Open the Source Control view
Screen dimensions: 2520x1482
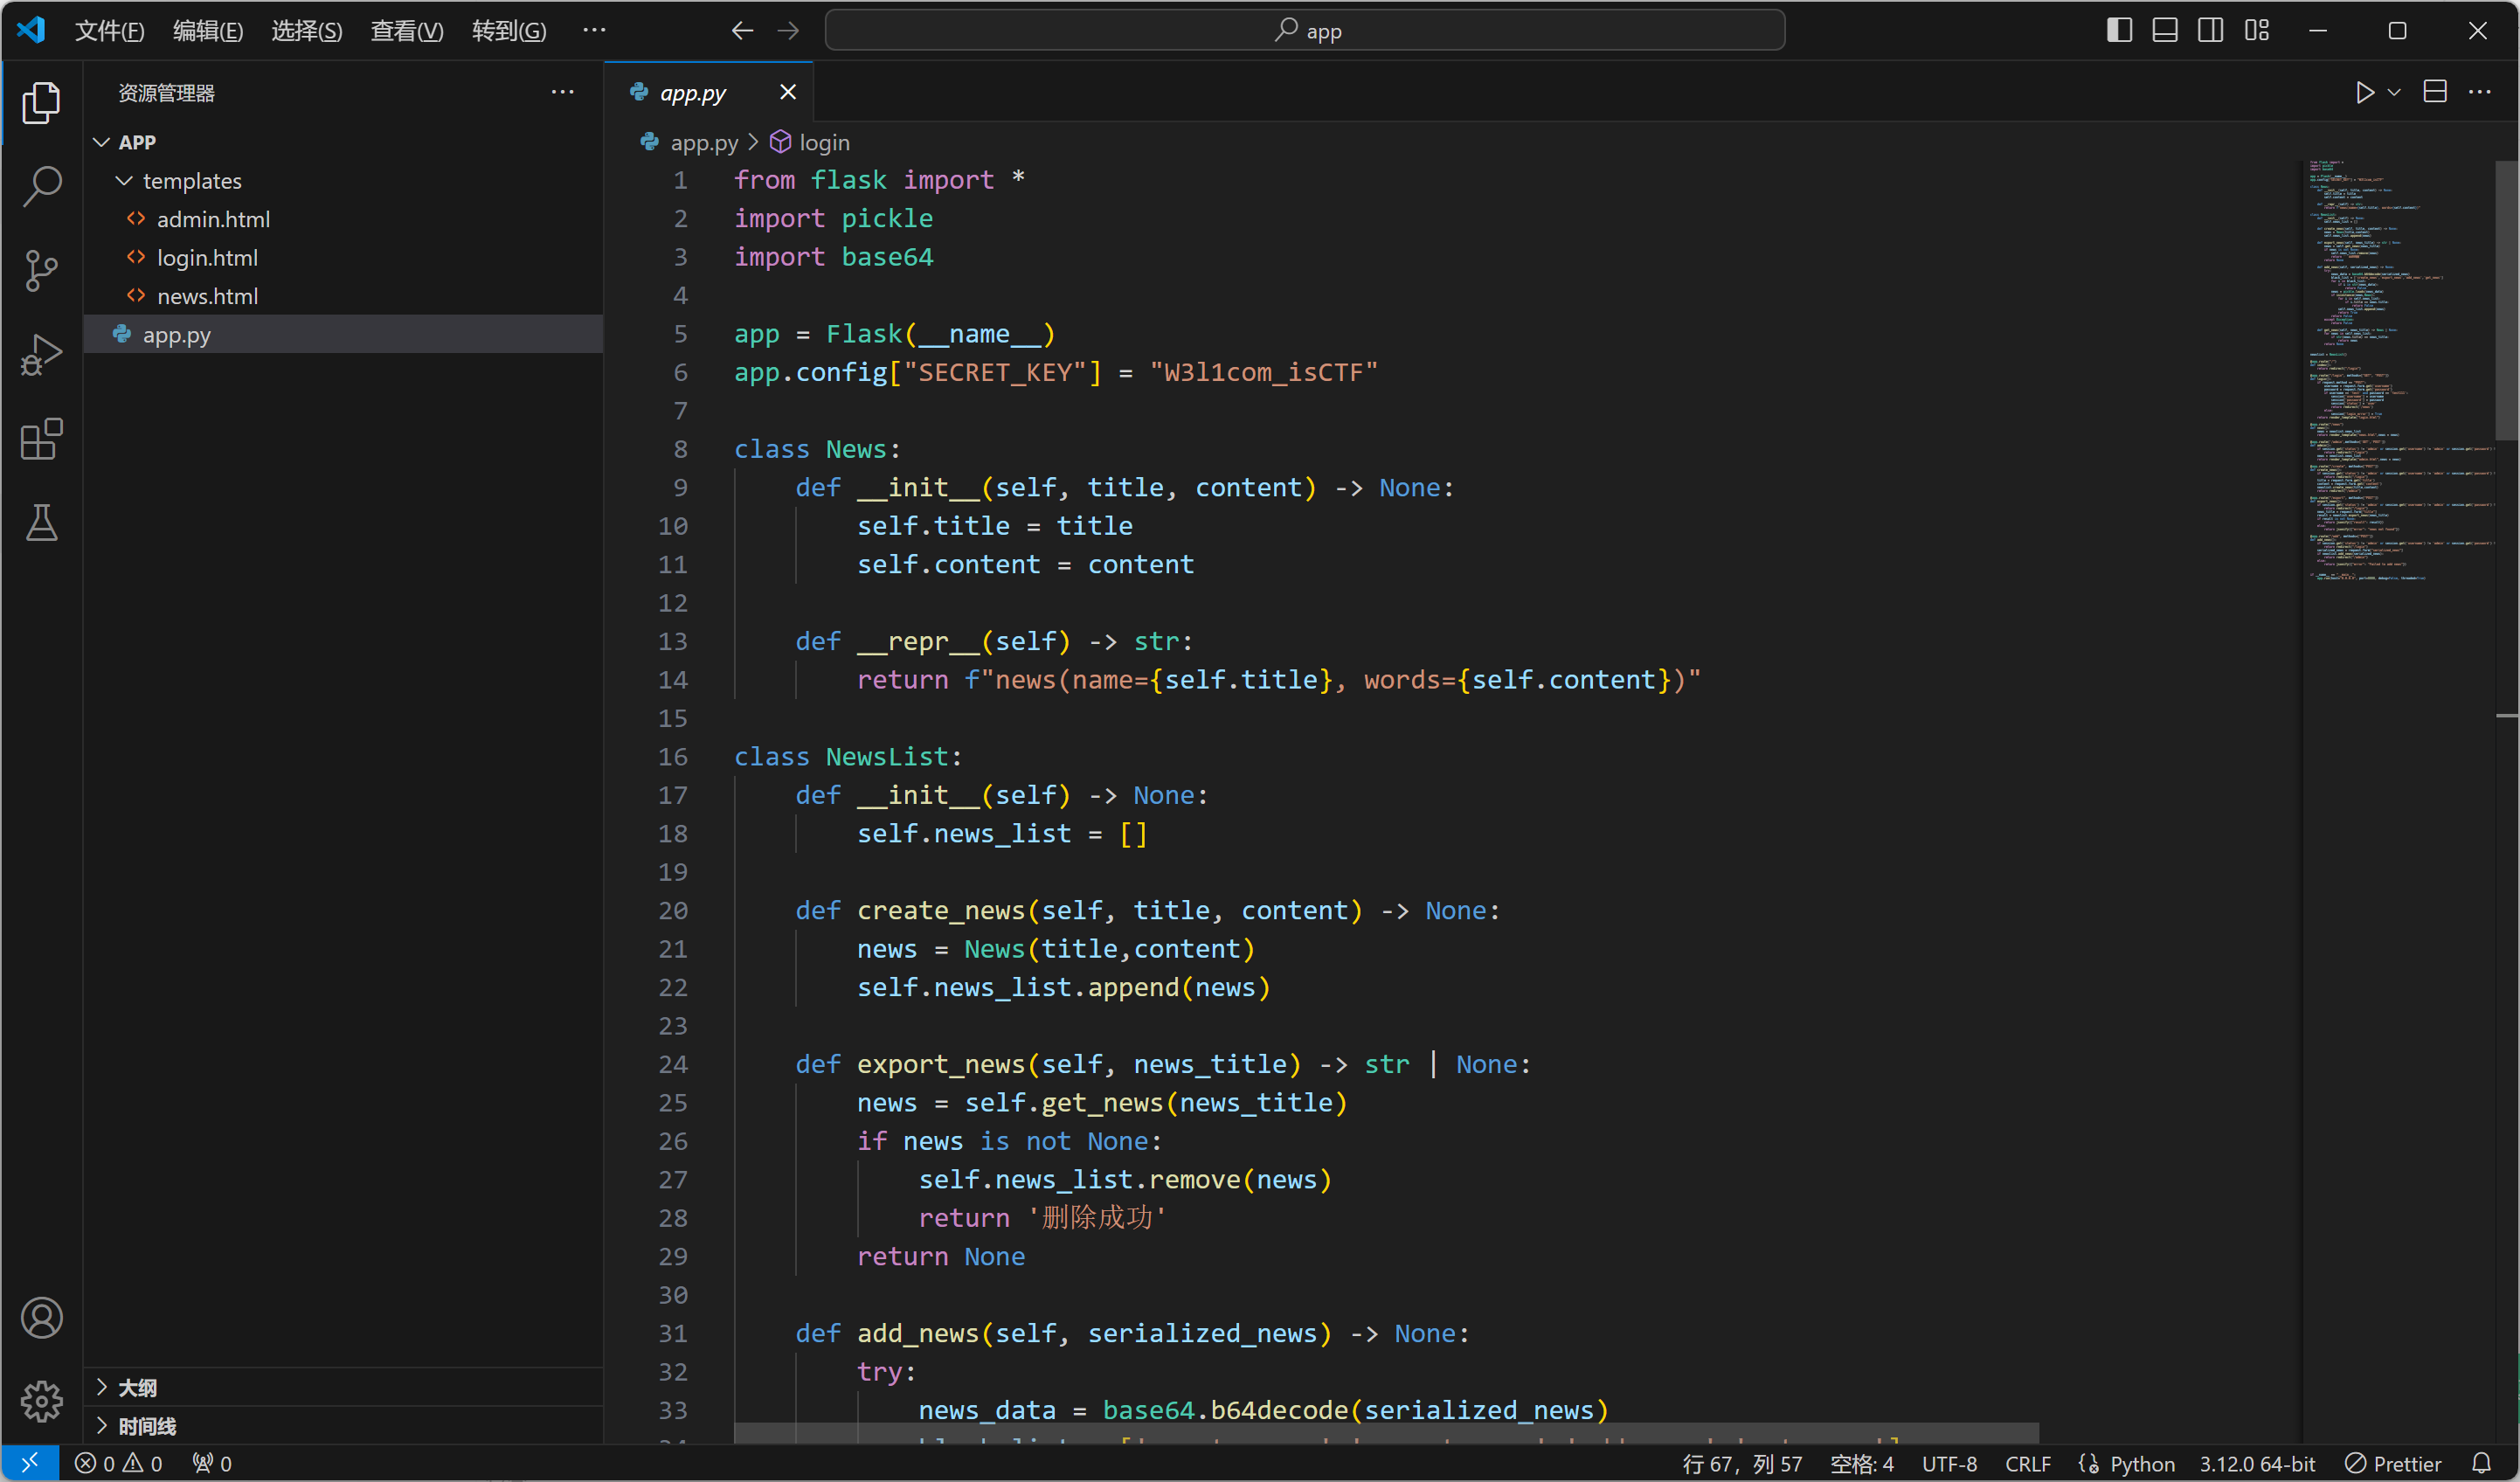coord(41,270)
